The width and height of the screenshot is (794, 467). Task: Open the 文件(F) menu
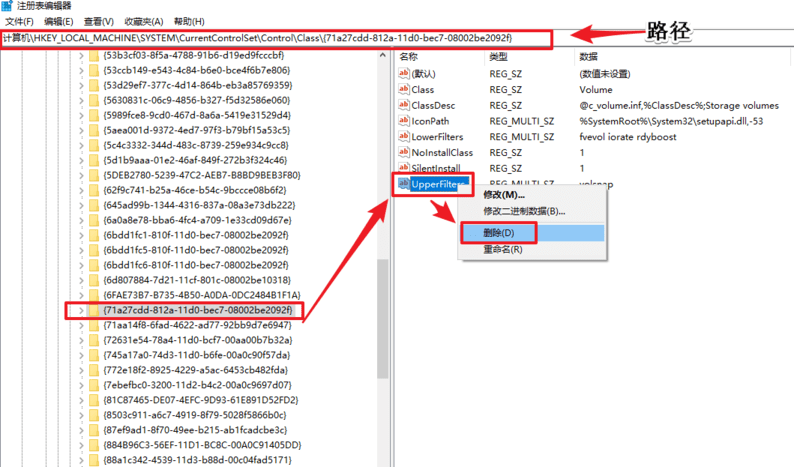pyautogui.click(x=19, y=21)
